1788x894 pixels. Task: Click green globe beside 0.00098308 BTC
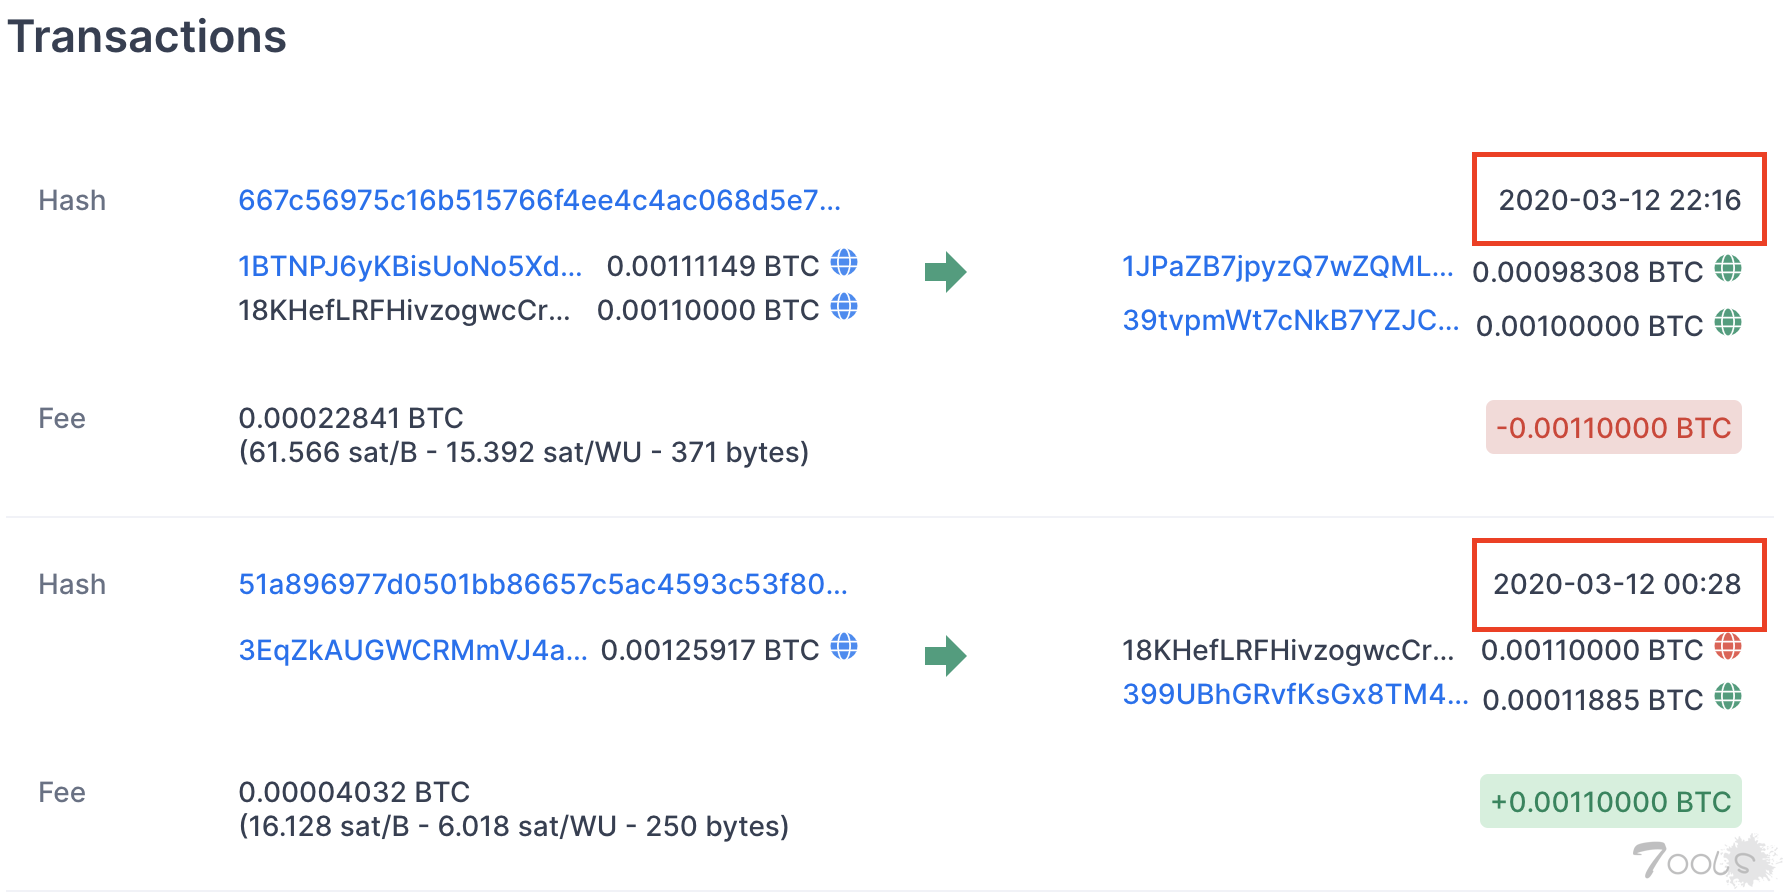pos(1728,269)
